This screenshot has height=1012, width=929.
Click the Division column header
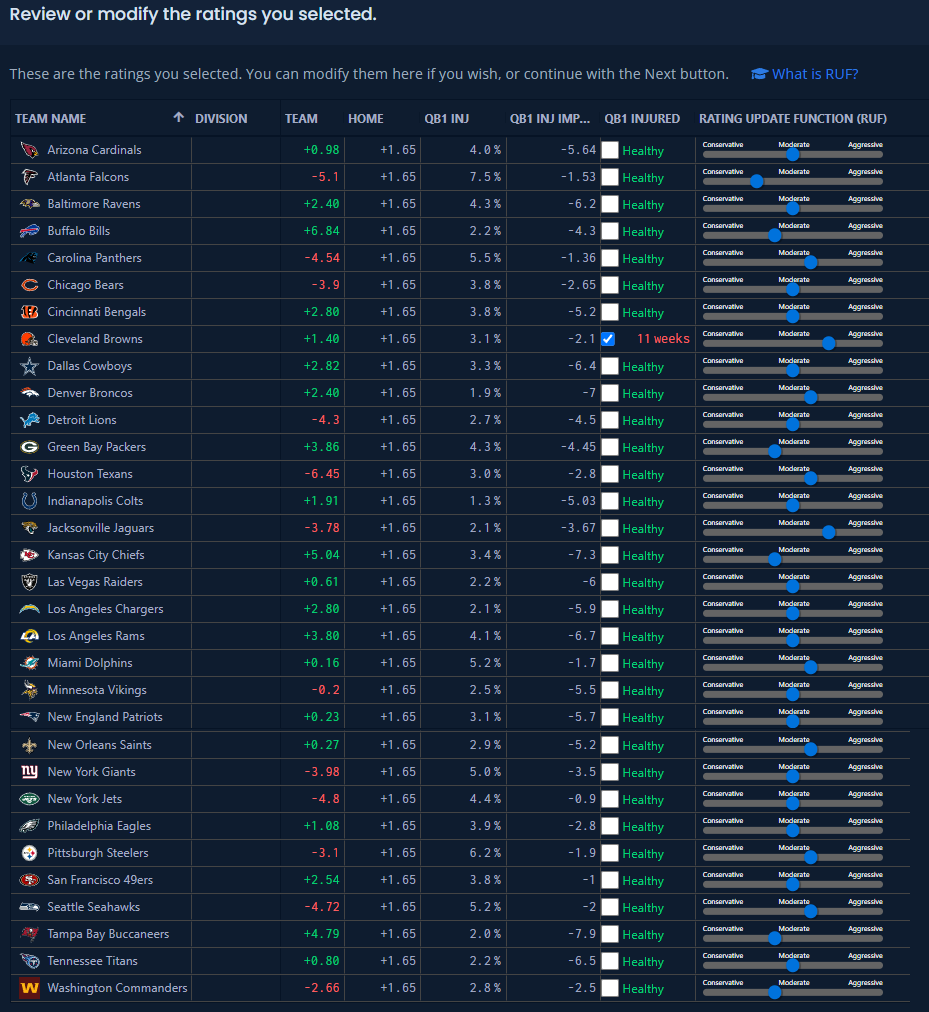point(221,119)
